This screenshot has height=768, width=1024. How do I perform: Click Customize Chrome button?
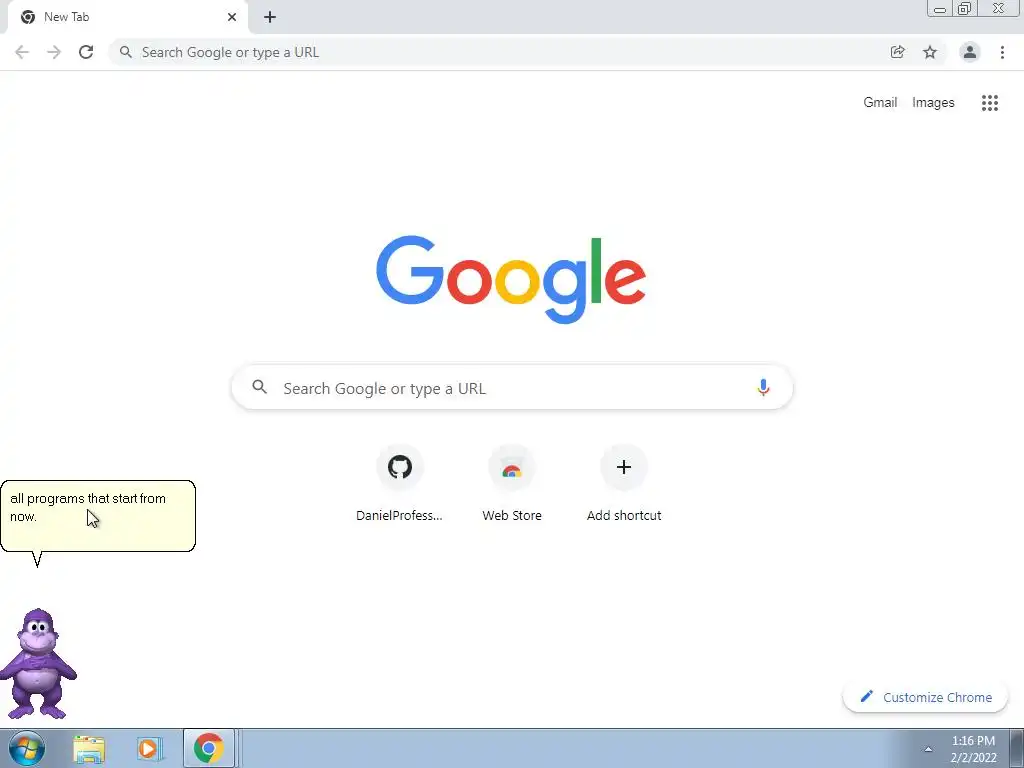point(925,697)
